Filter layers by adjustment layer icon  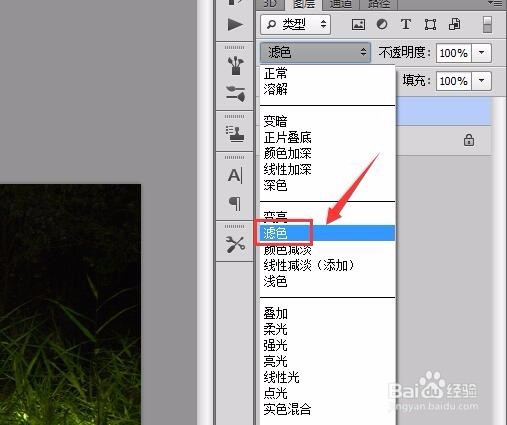point(382,24)
